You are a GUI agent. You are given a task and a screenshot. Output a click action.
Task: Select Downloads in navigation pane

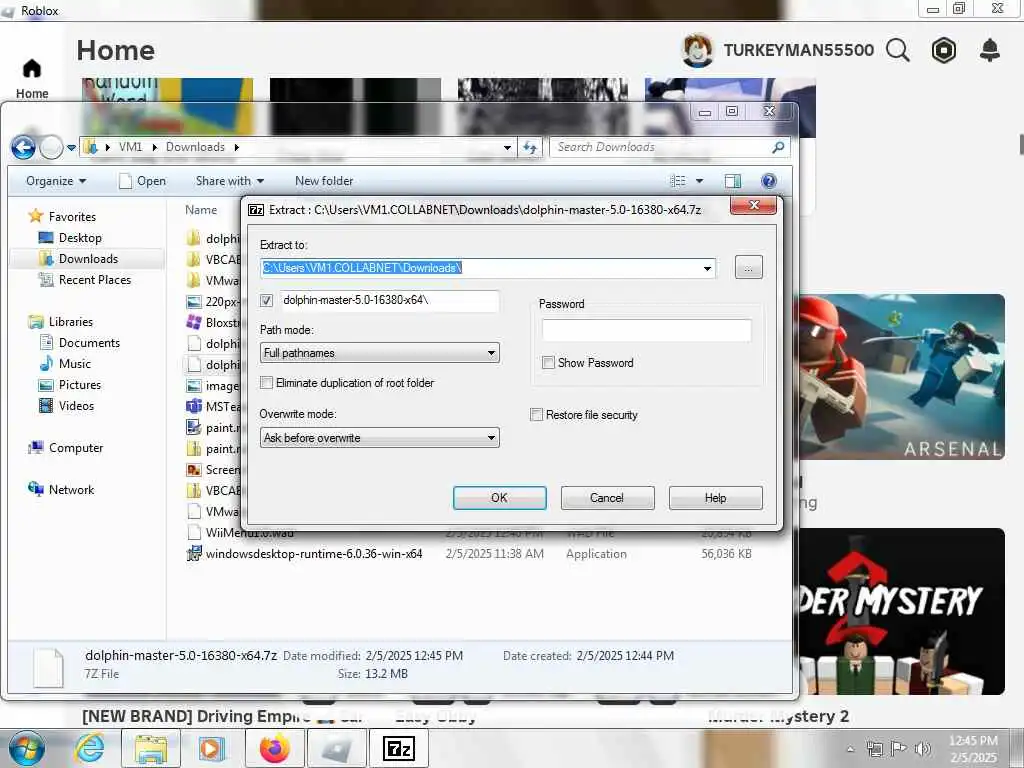(88, 259)
